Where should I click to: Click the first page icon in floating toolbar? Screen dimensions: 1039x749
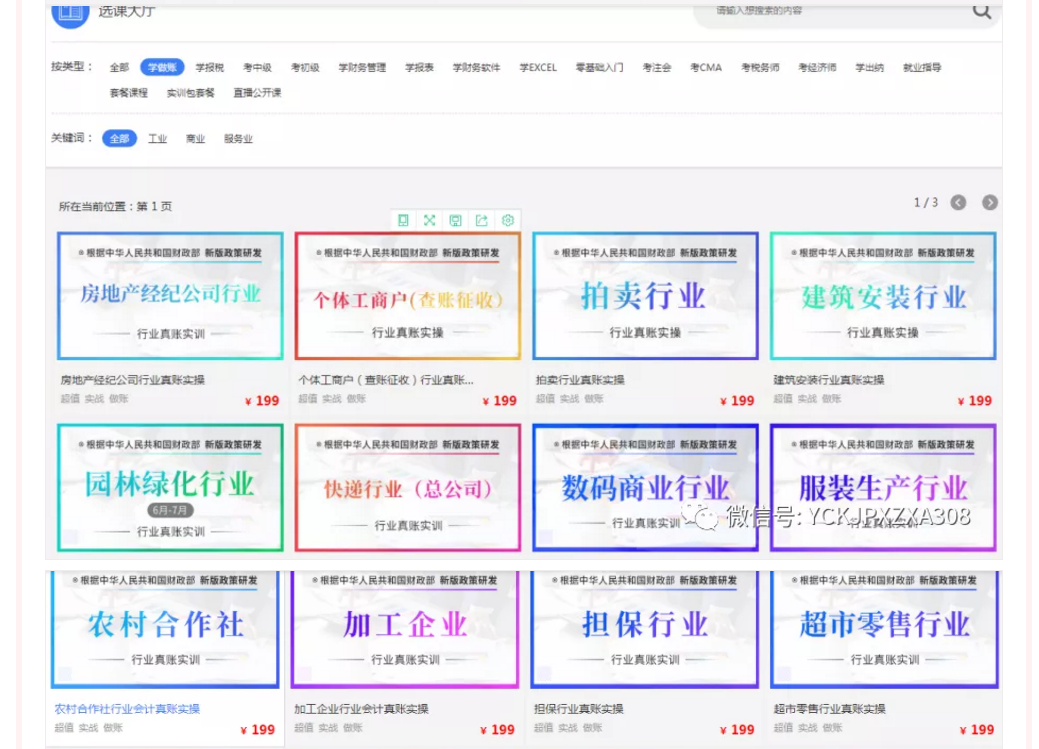tap(403, 220)
